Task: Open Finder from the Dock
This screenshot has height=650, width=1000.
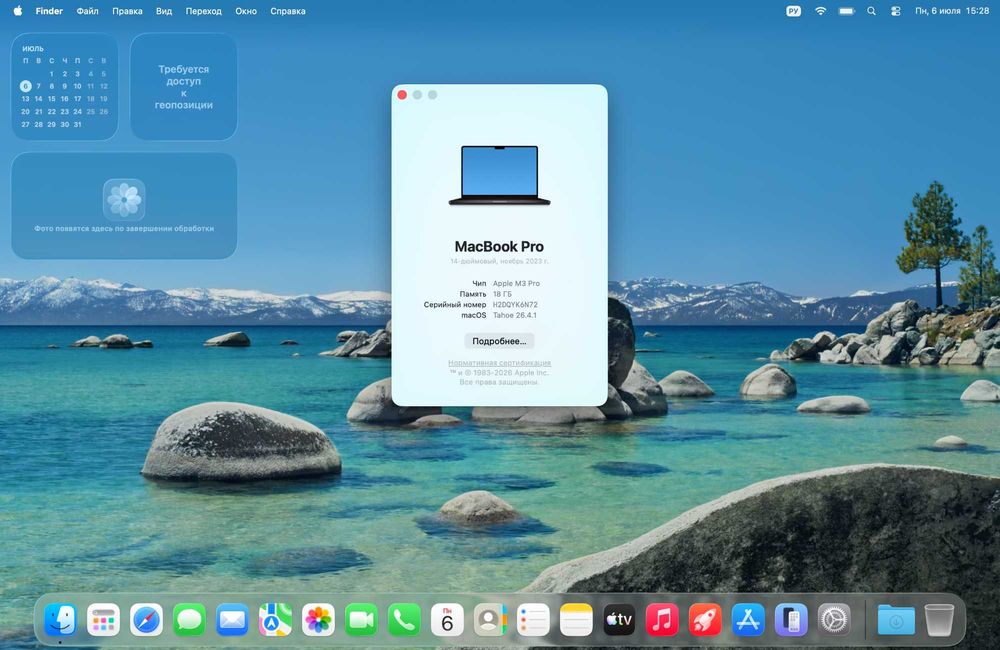Action: 61,619
